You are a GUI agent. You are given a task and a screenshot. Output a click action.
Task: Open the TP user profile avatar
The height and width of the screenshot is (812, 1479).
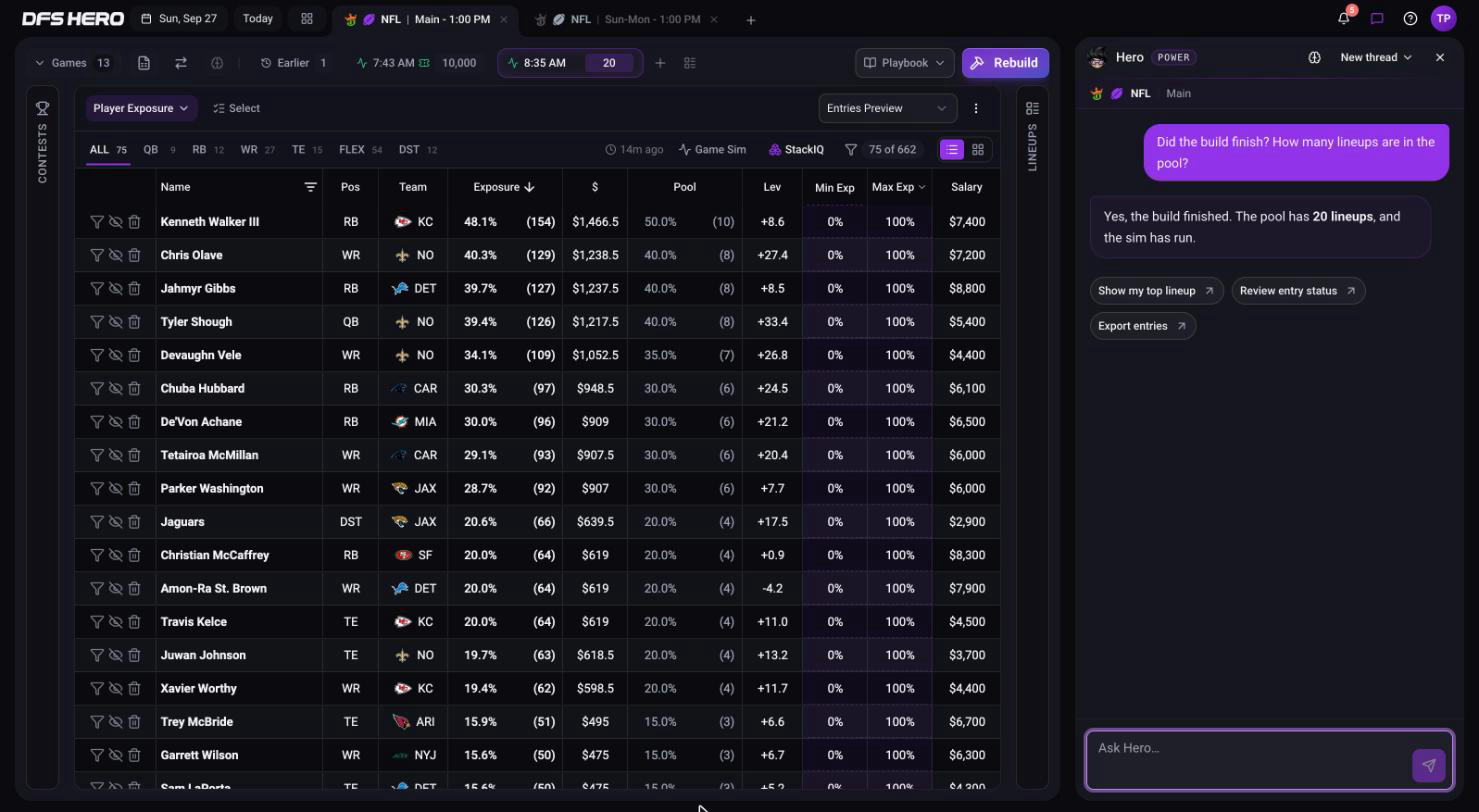click(x=1443, y=18)
